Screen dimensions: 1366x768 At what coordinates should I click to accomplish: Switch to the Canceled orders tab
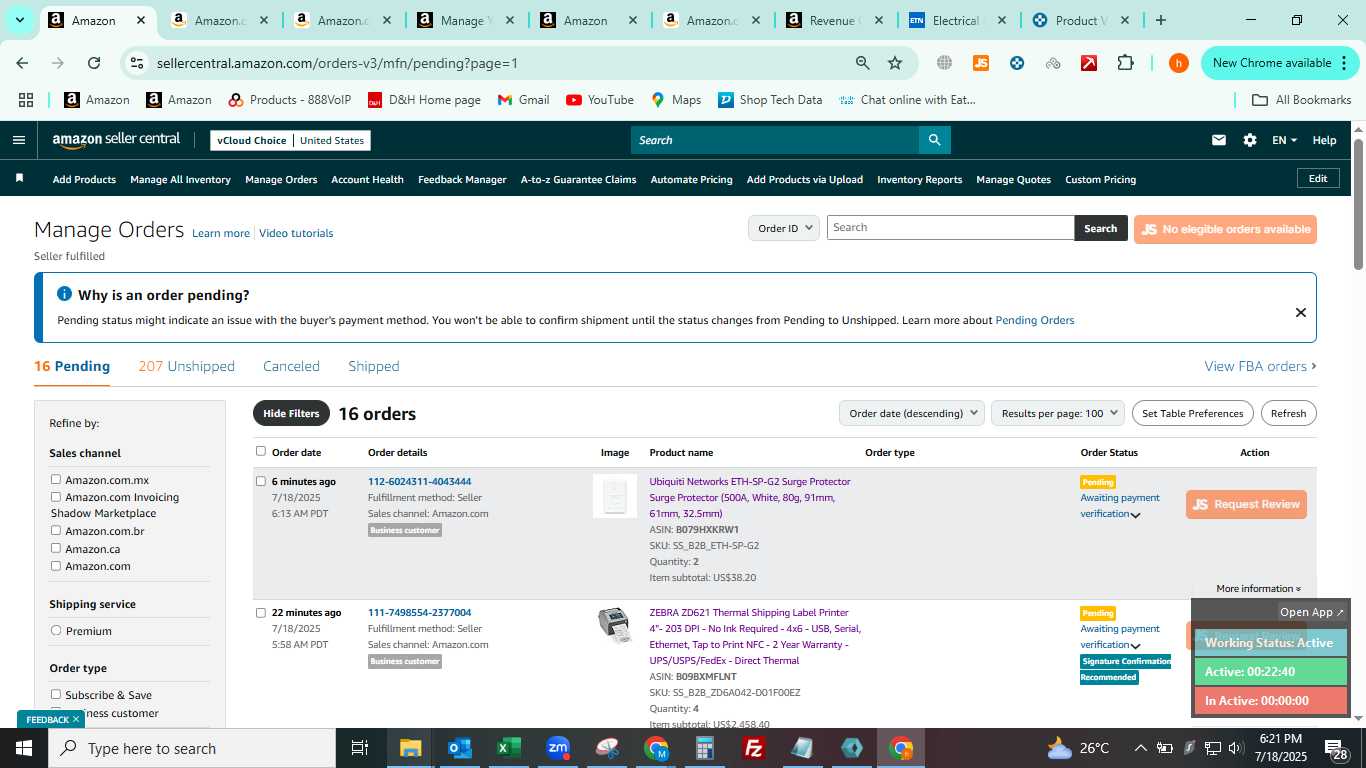(291, 366)
